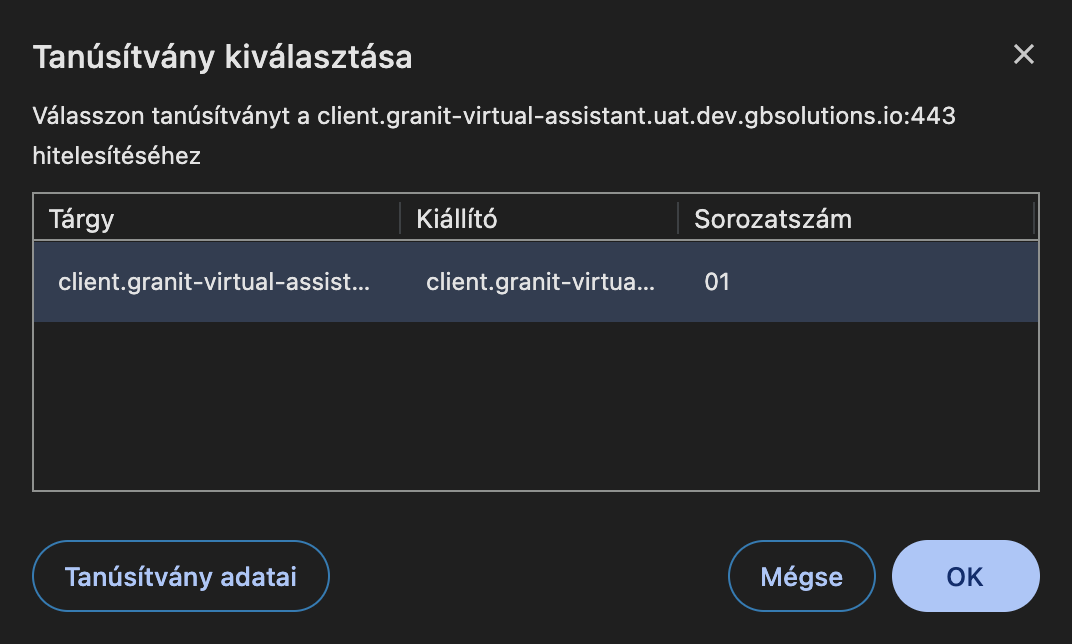This screenshot has width=1072, height=644.
Task: Click the truncated issuer text client.granit-virtua...
Action: click(539, 281)
